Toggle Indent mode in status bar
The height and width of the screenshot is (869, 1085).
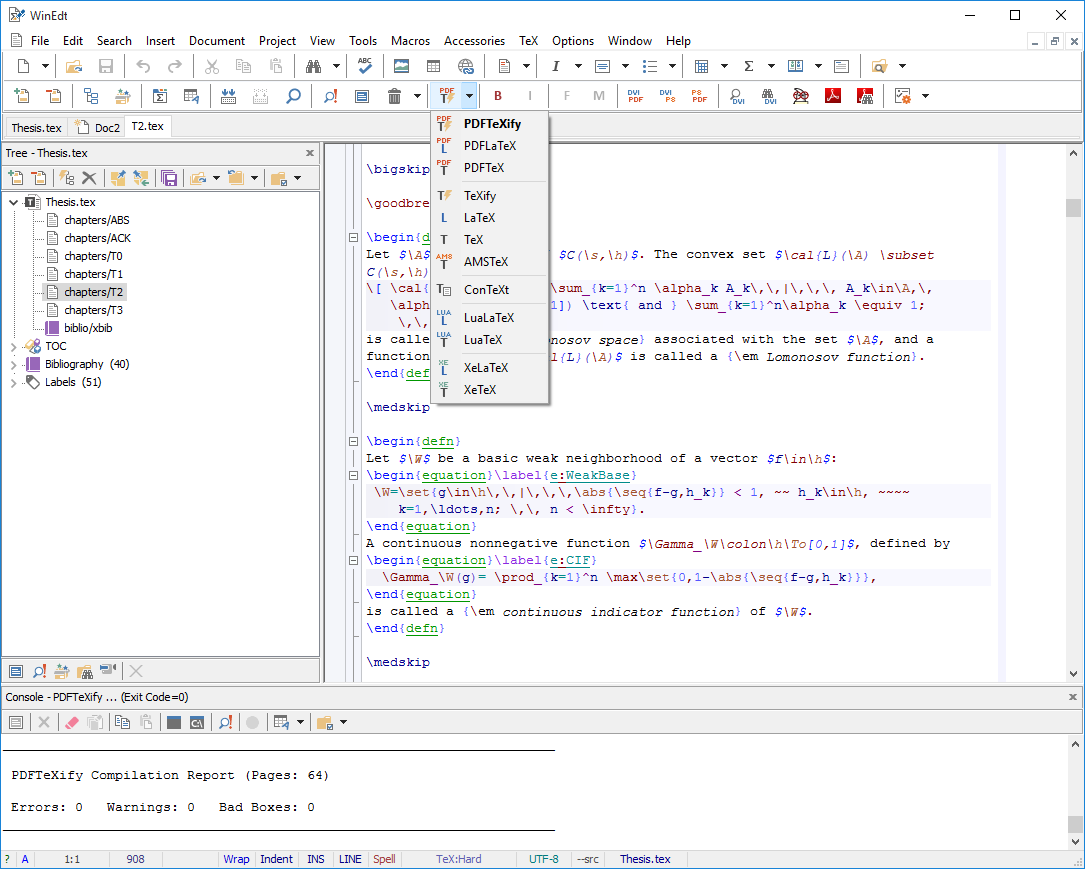[276, 859]
